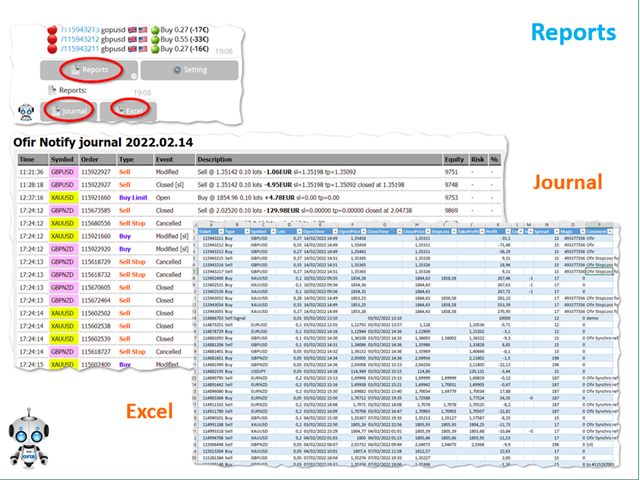Screen dimensions: 640x480
Task: Click UK flag in the /115943212 row
Action: 132,39
